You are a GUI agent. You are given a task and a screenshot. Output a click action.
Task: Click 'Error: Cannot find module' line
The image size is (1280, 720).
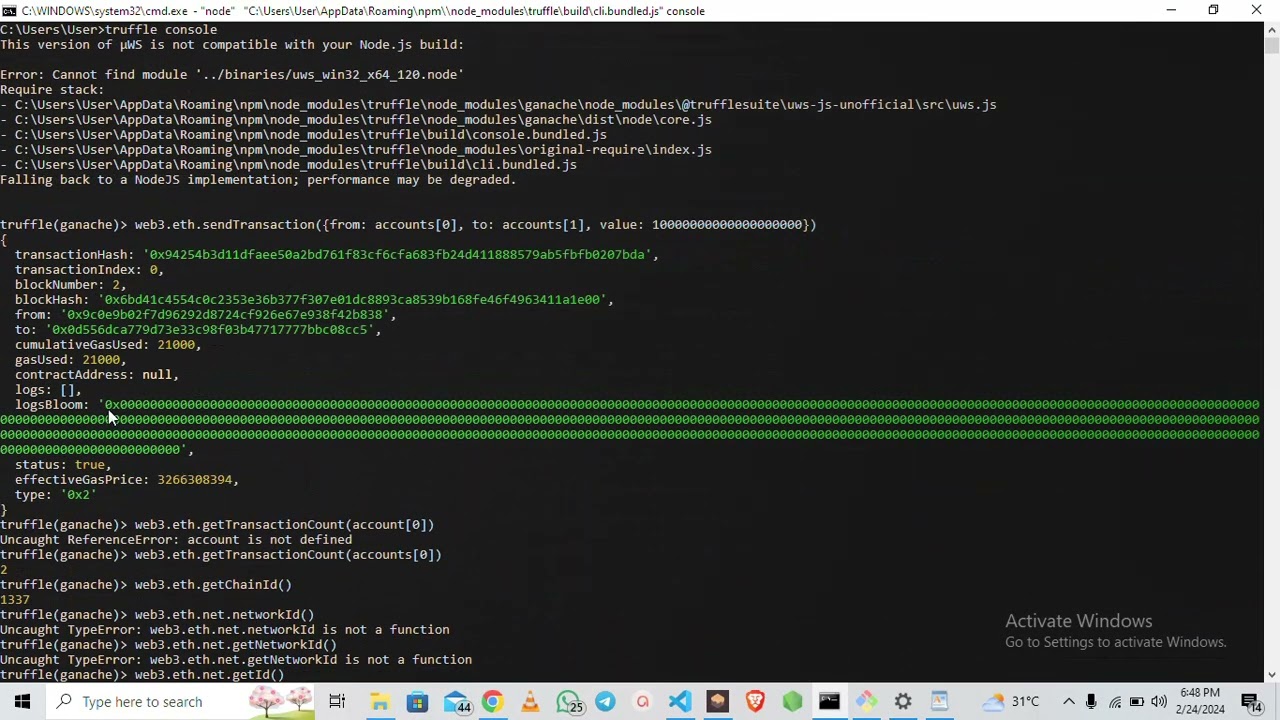coord(232,75)
